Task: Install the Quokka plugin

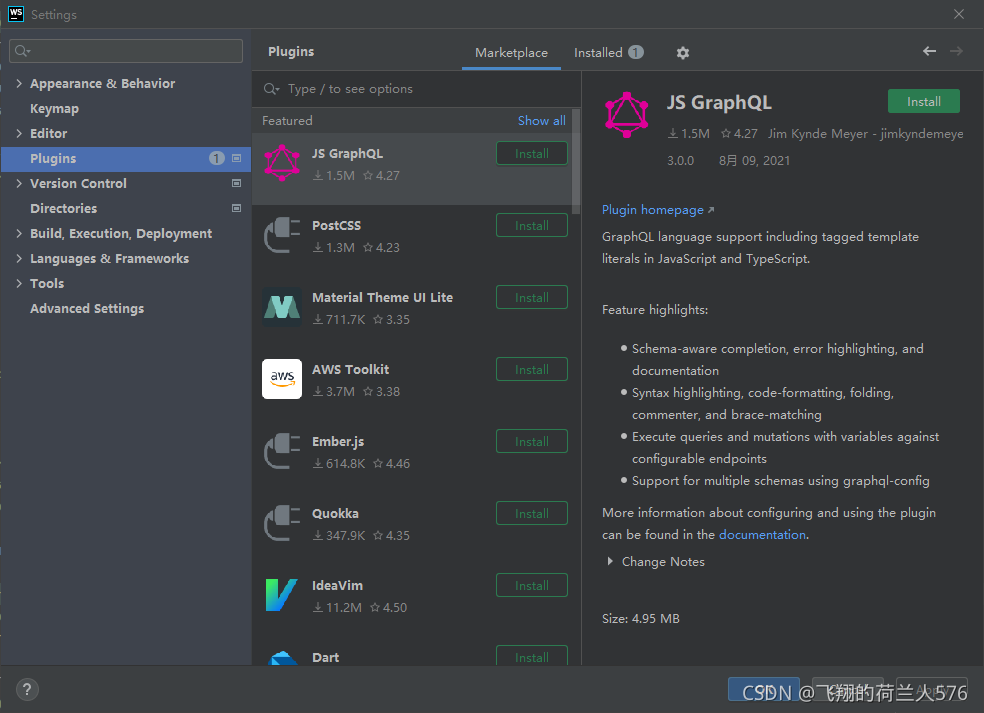Action: pyautogui.click(x=532, y=513)
